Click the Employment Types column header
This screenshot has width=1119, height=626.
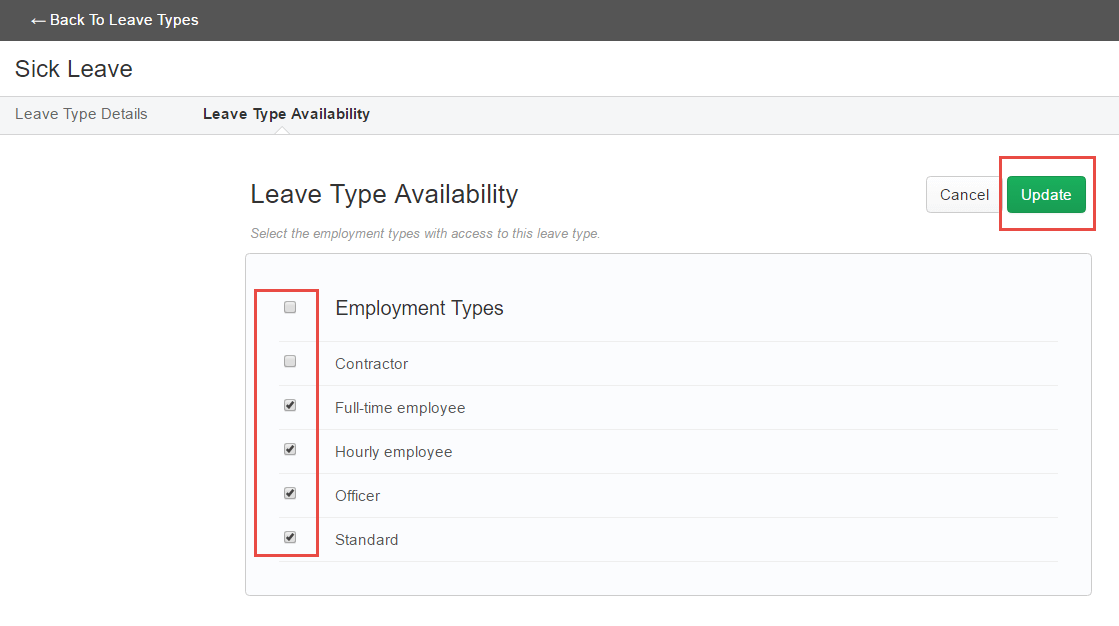tap(419, 307)
